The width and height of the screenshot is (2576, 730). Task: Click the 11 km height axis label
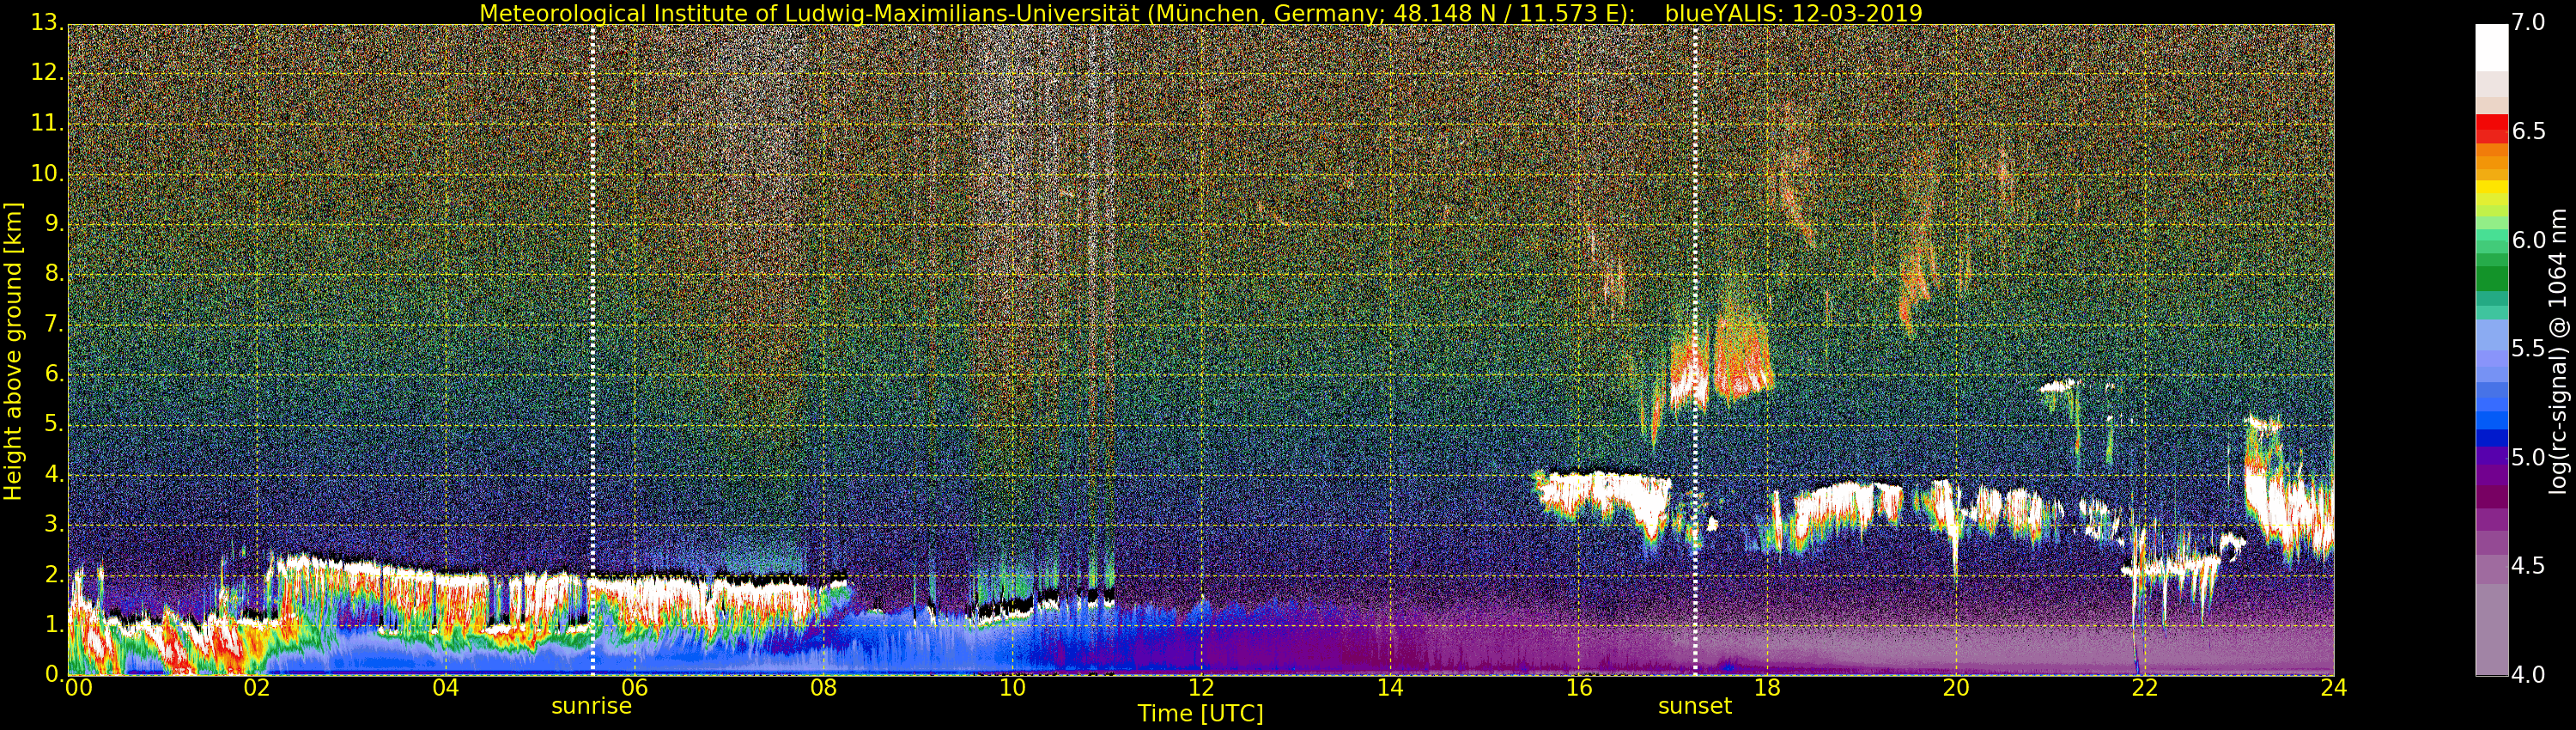point(46,123)
